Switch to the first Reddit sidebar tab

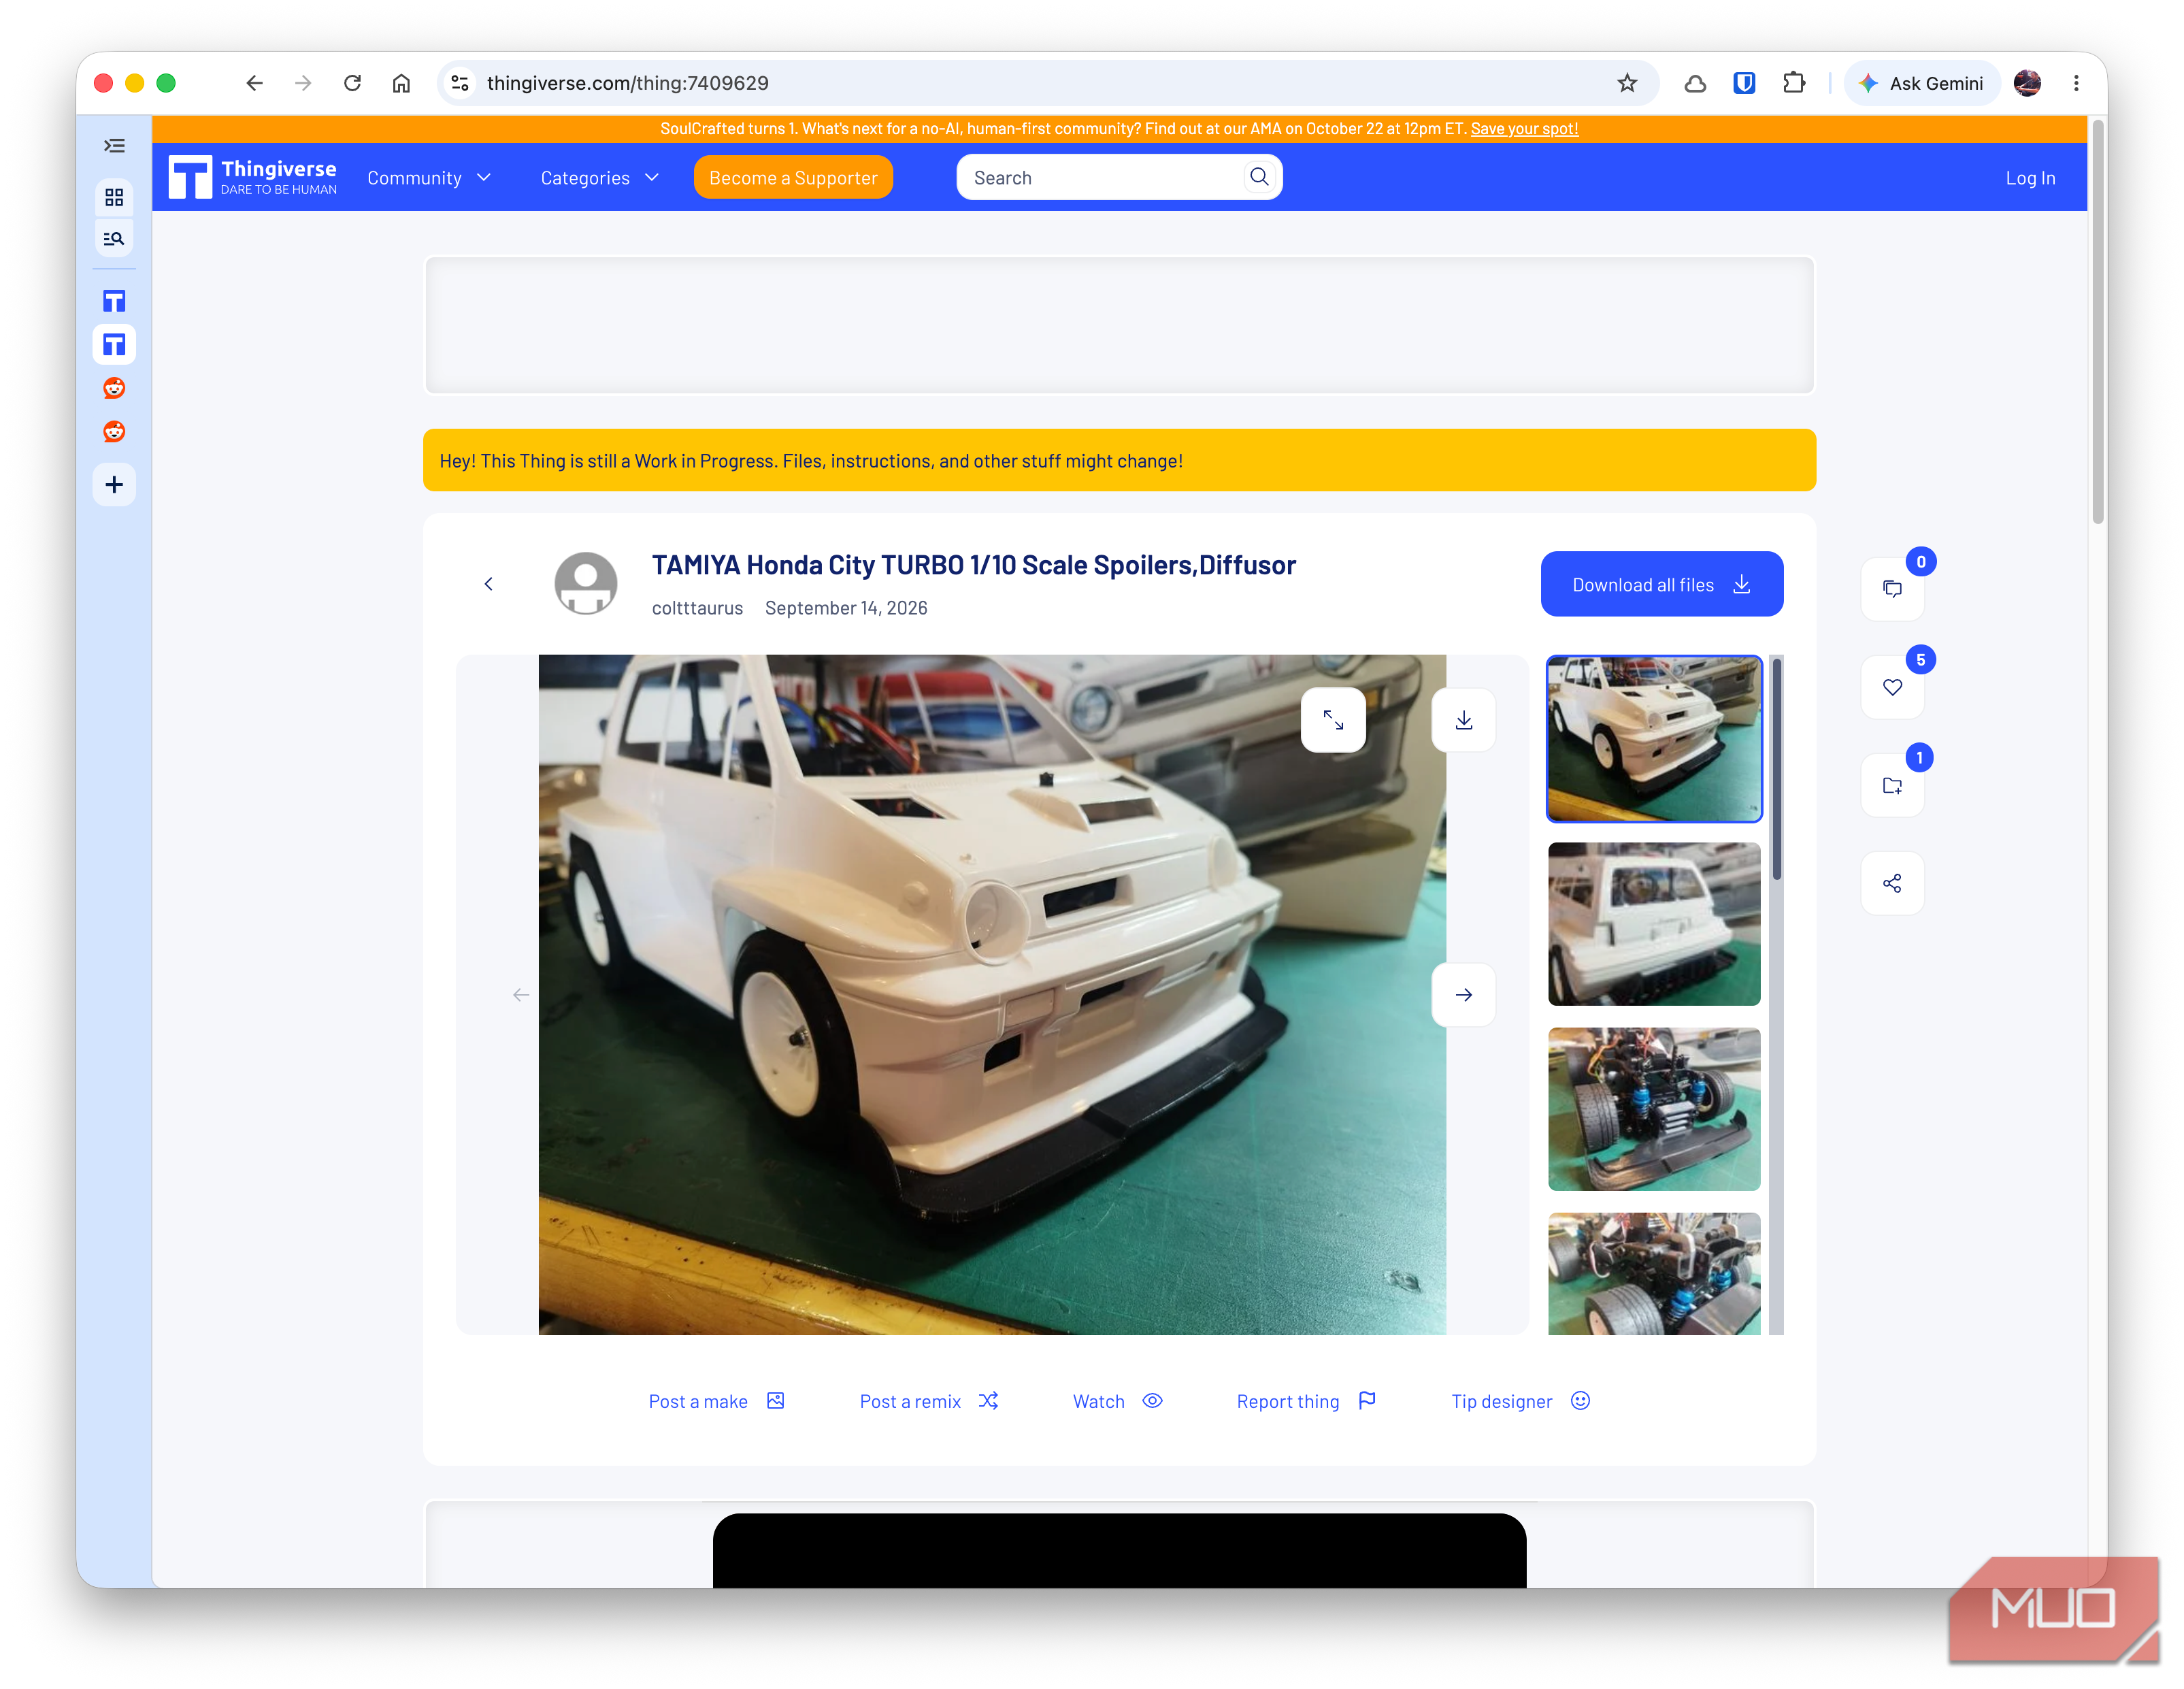[114, 388]
